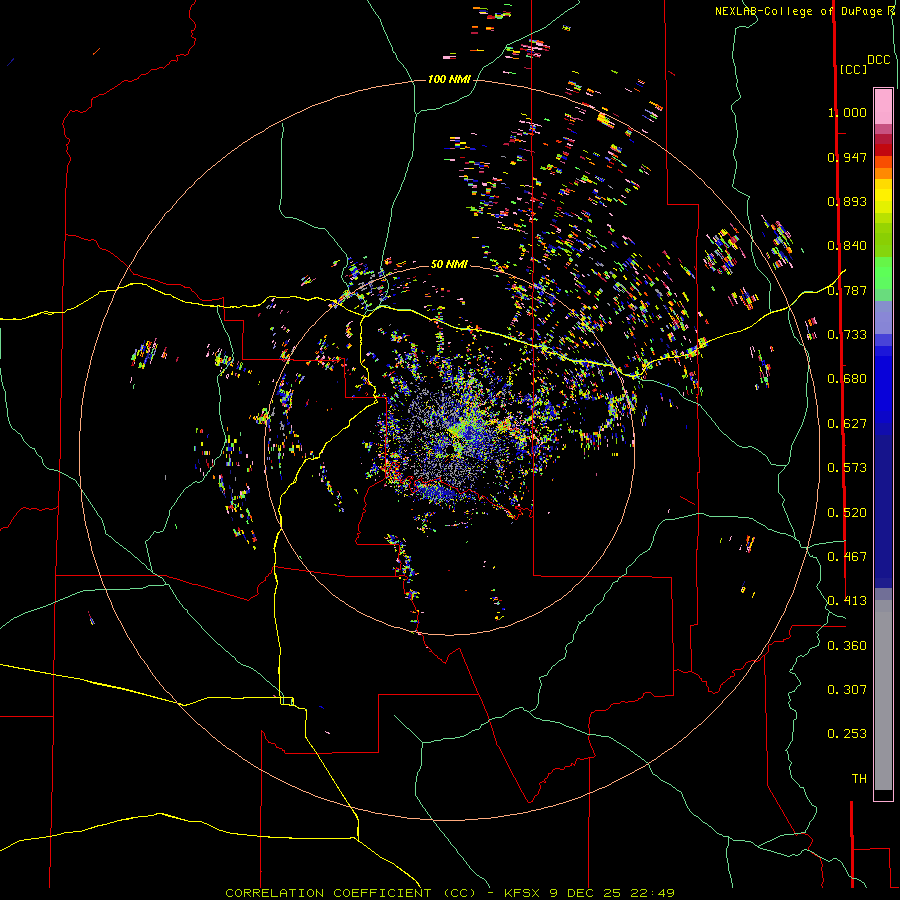Click the 100 NMI range ring label
Image resolution: width=900 pixels, height=900 pixels.
(449, 79)
